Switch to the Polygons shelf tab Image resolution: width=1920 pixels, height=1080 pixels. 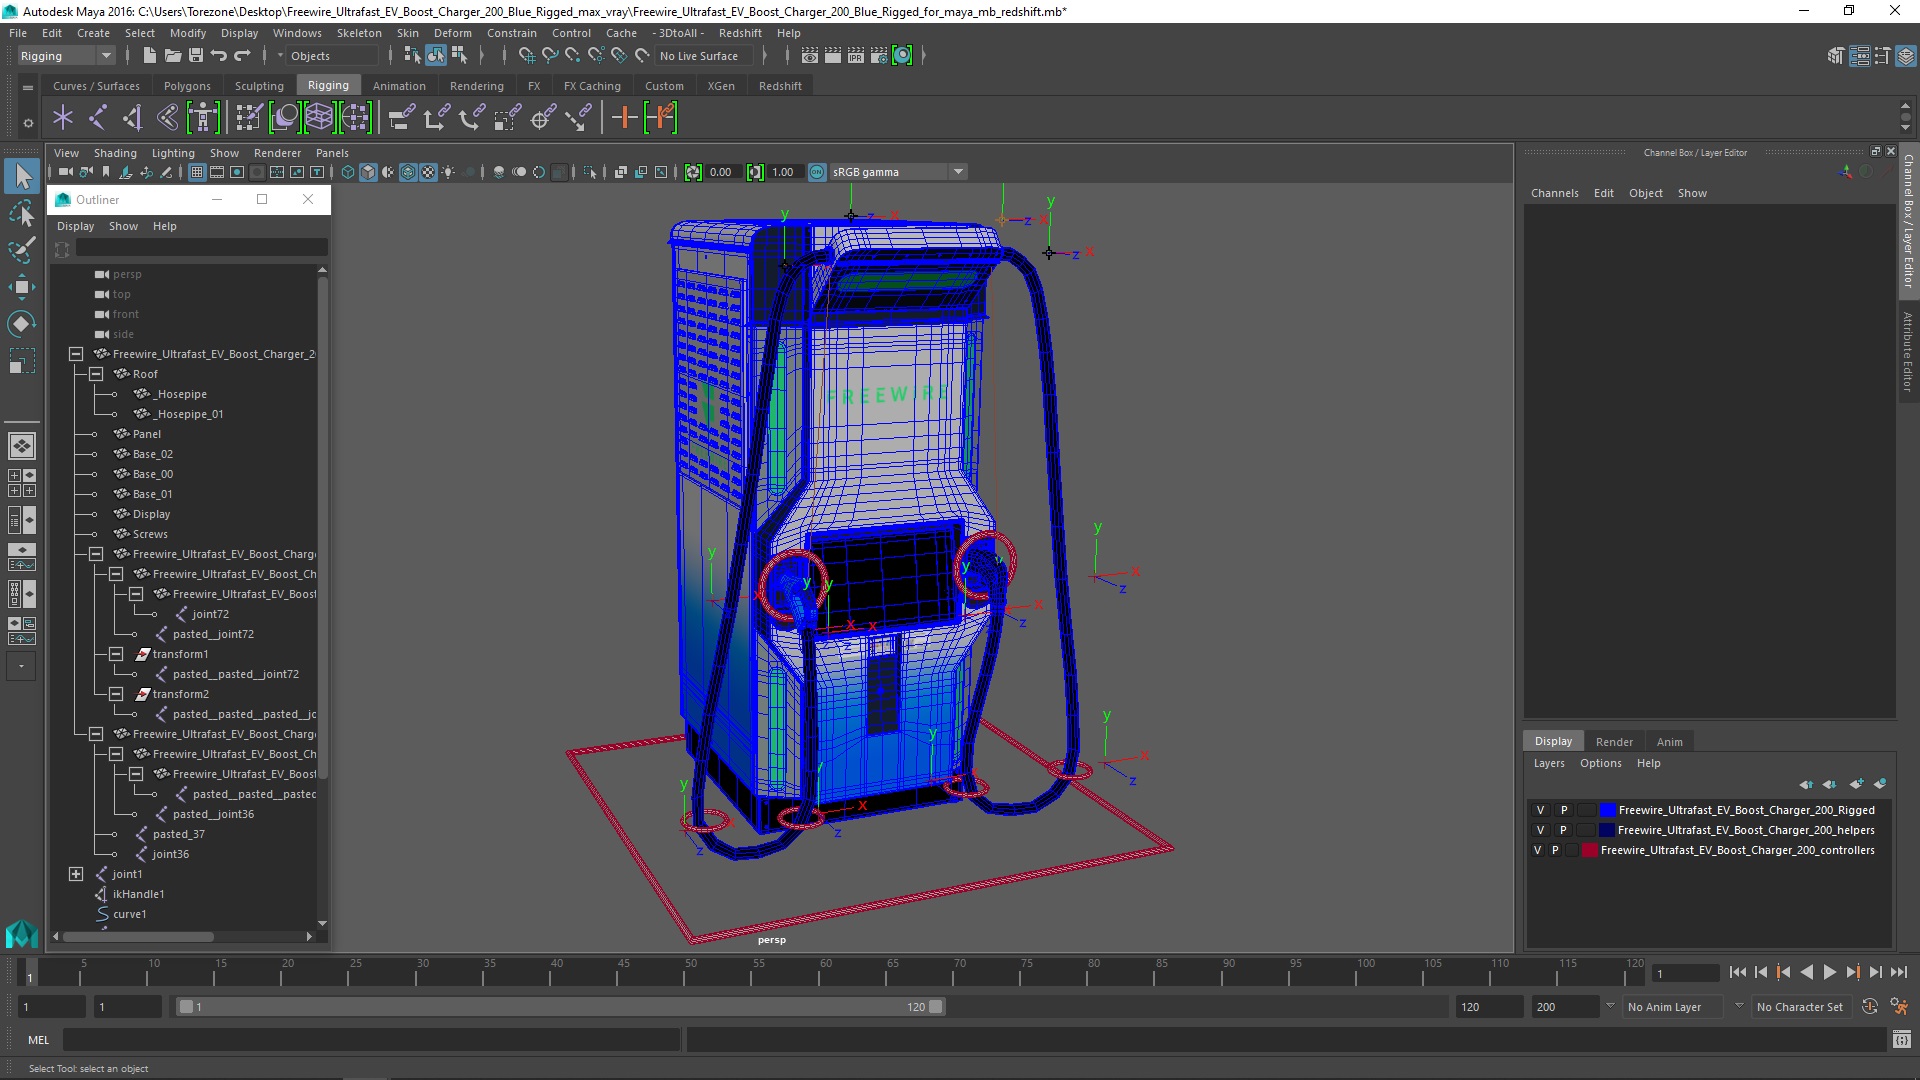pos(187,86)
